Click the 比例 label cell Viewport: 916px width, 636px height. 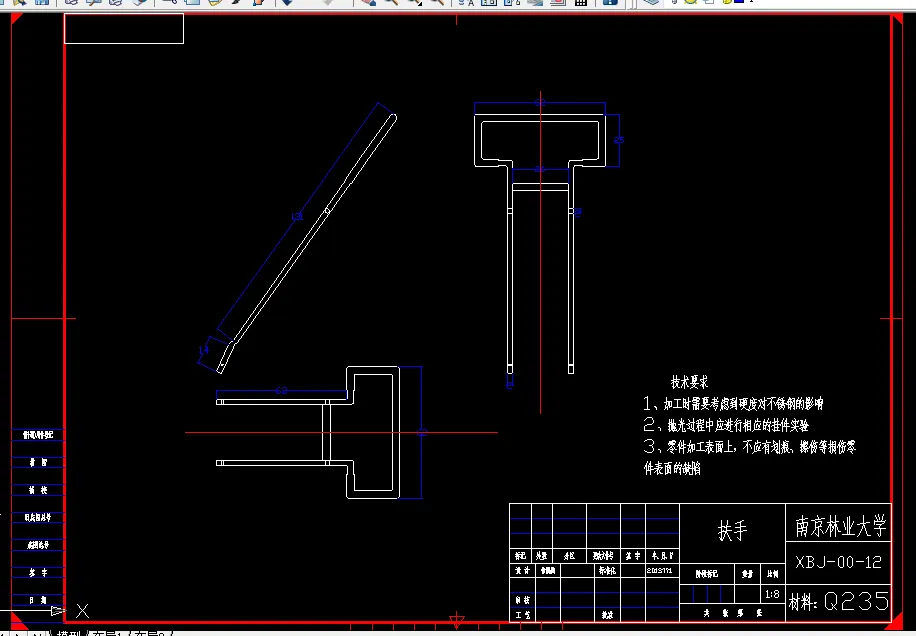pyautogui.click(x=772, y=574)
